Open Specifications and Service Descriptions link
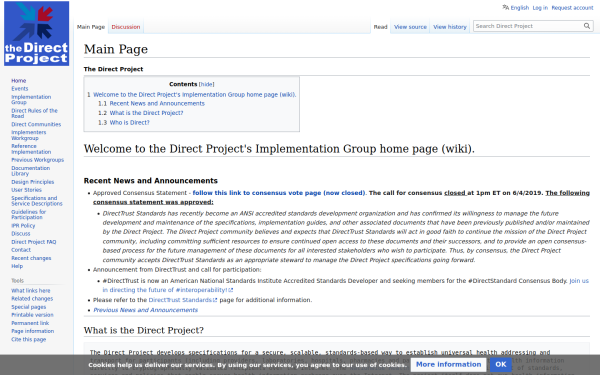 click(36, 201)
